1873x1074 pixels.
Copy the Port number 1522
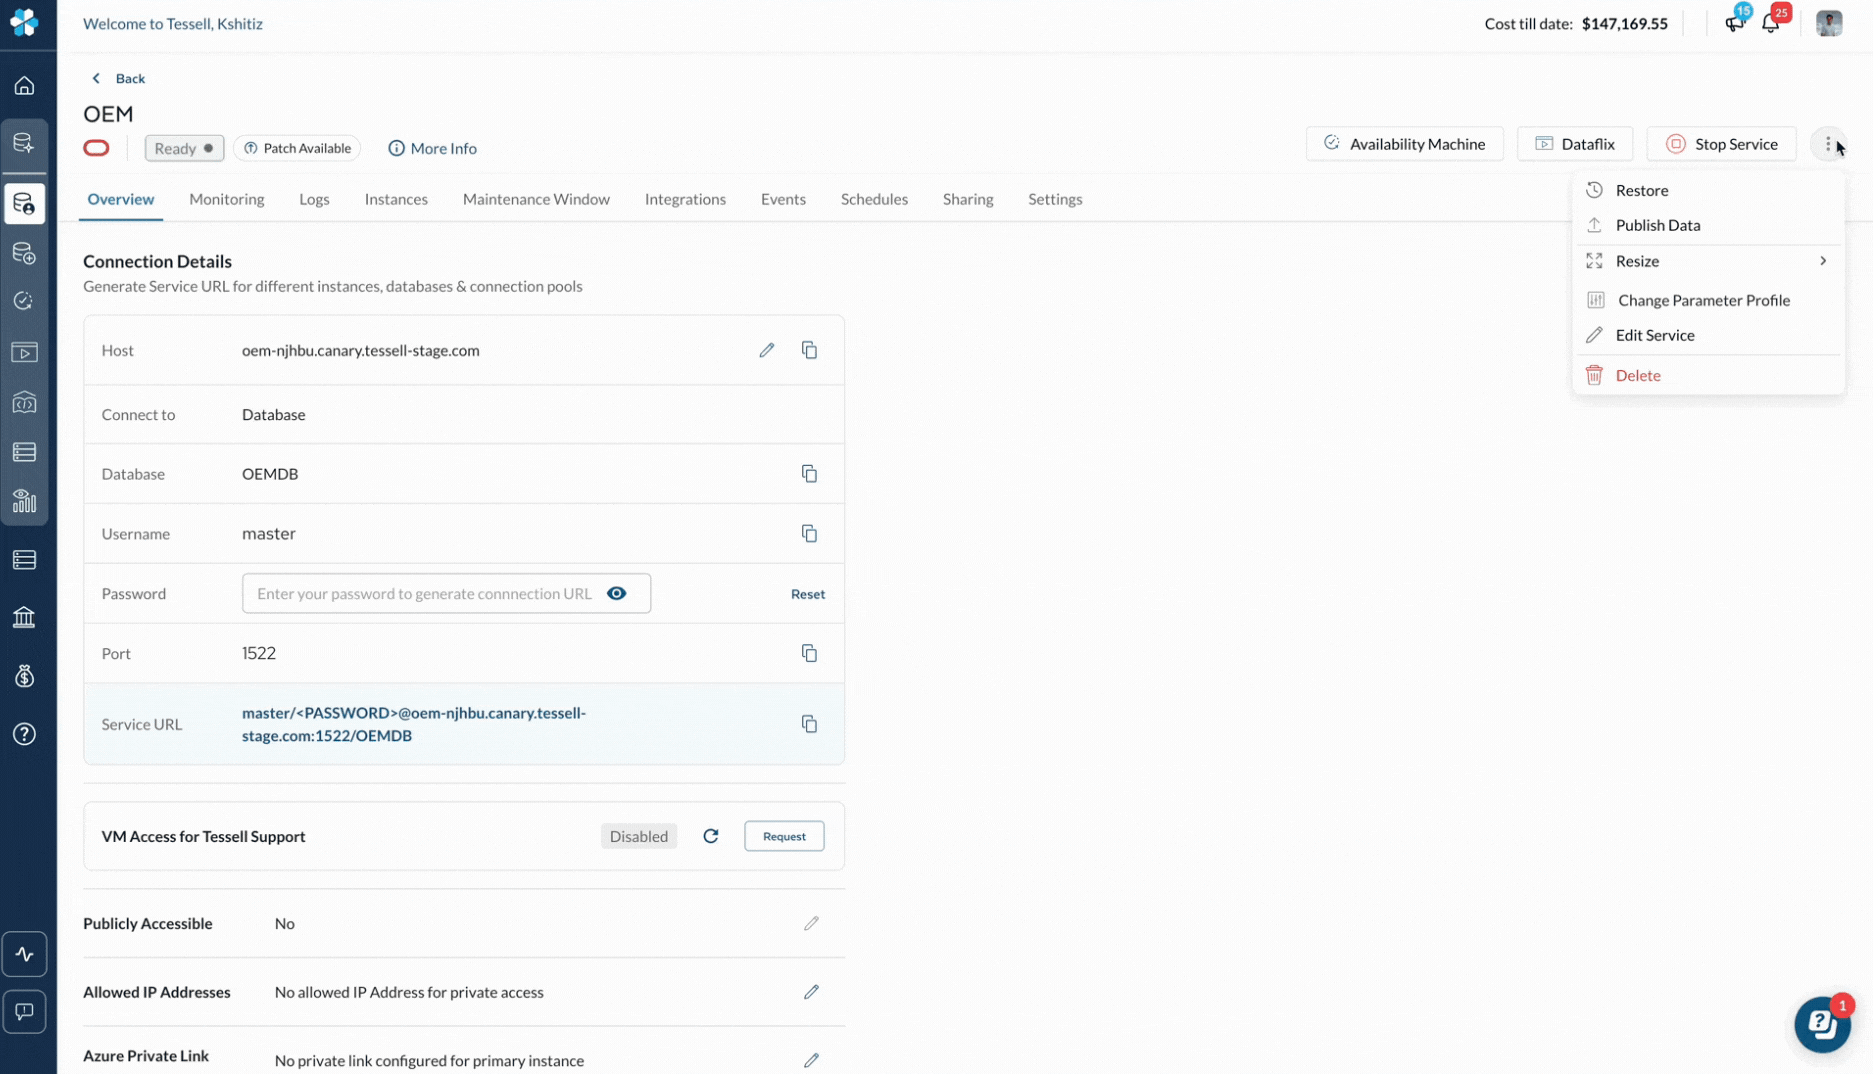(809, 653)
